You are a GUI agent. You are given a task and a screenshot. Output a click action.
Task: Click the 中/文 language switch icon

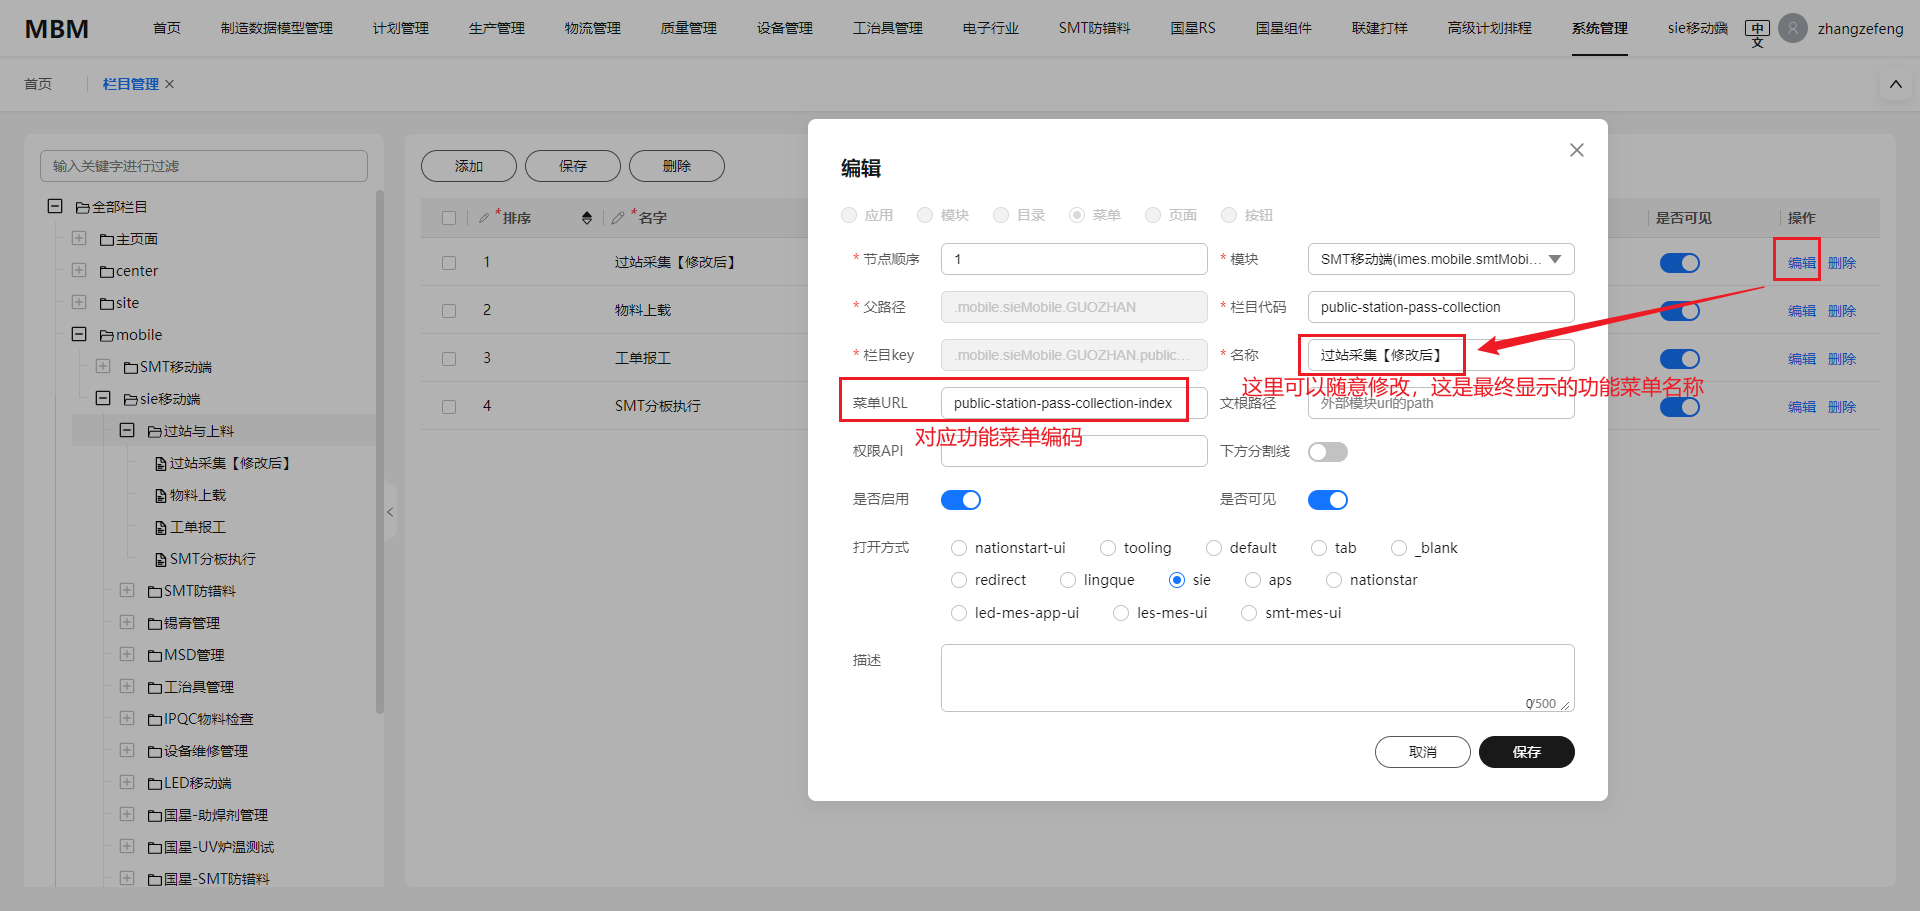(1756, 31)
